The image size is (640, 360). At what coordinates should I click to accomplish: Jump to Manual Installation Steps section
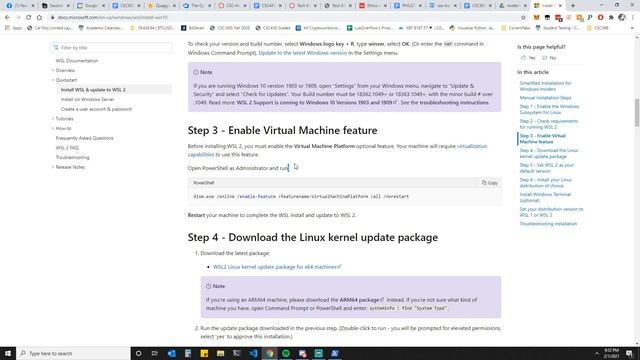click(545, 98)
